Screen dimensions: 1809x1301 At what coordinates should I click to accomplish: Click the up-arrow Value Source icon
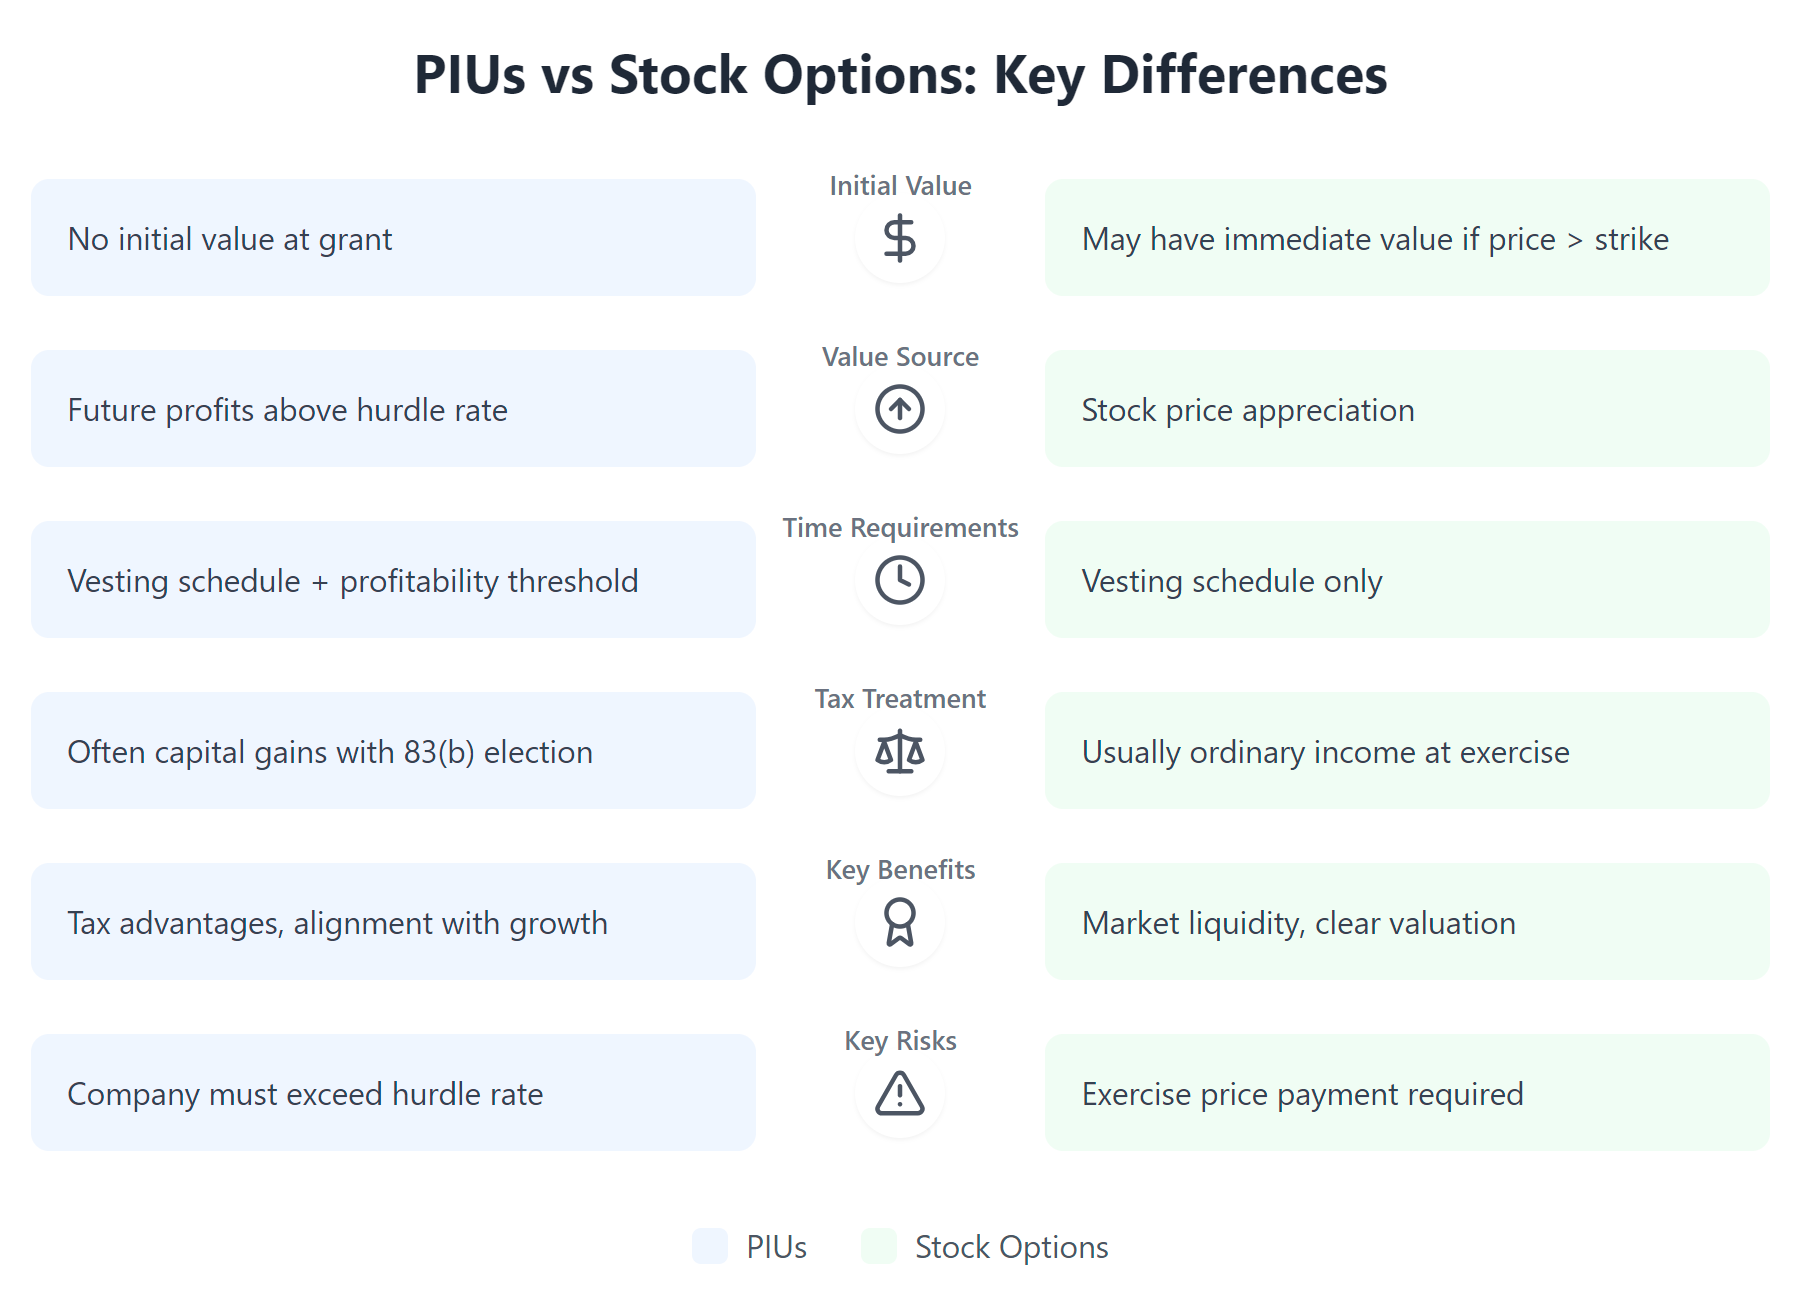click(900, 410)
